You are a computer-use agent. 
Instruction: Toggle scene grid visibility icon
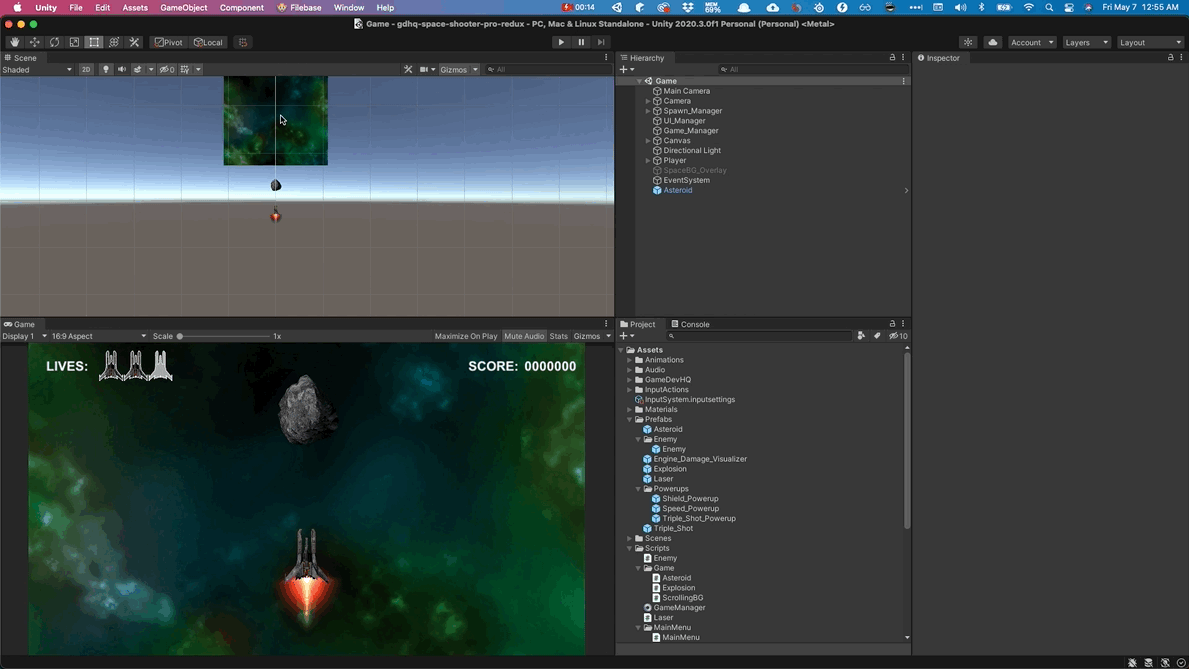(x=184, y=69)
